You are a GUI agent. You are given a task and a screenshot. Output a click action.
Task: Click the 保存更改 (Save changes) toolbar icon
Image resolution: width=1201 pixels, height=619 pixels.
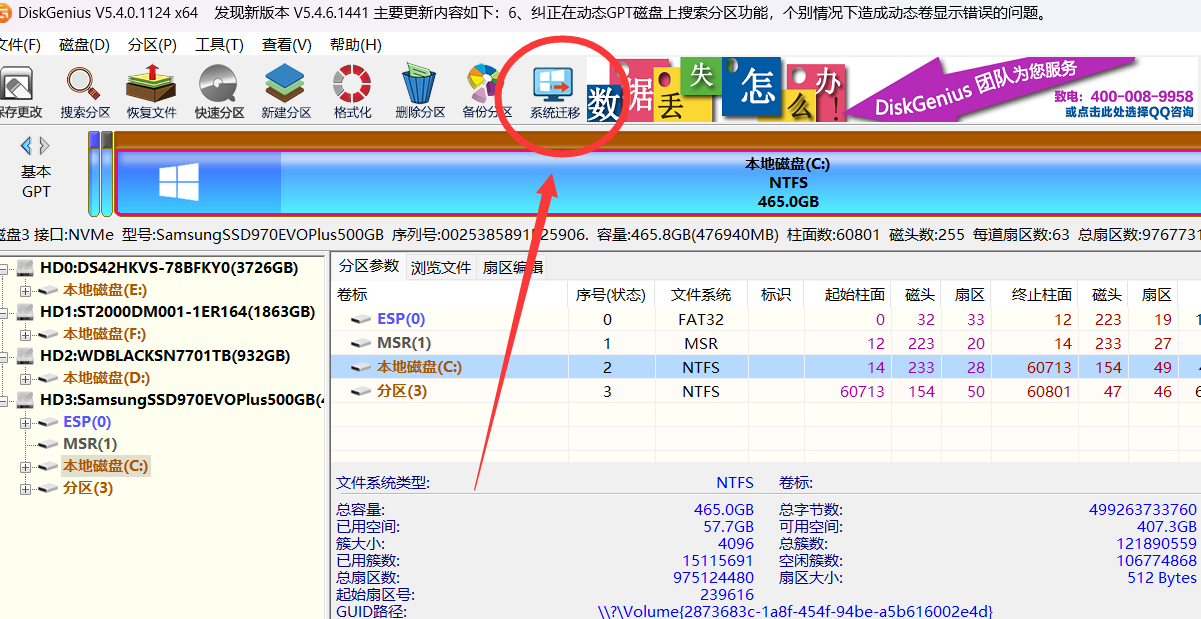pyautogui.click(x=19, y=85)
